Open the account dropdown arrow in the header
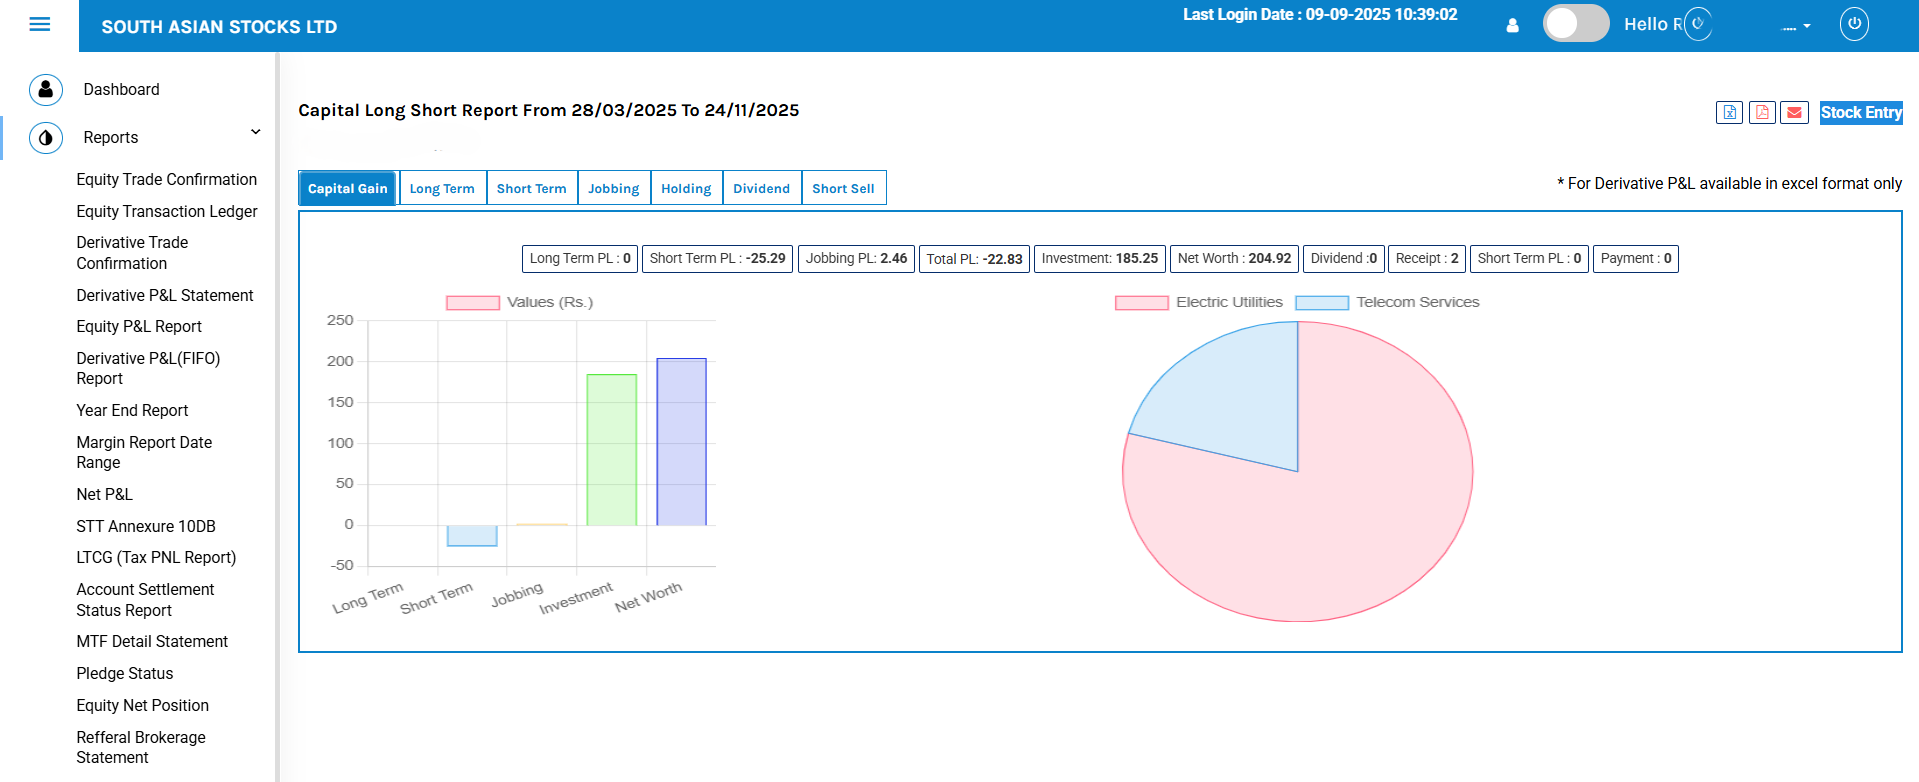1919x782 pixels. click(x=1806, y=27)
